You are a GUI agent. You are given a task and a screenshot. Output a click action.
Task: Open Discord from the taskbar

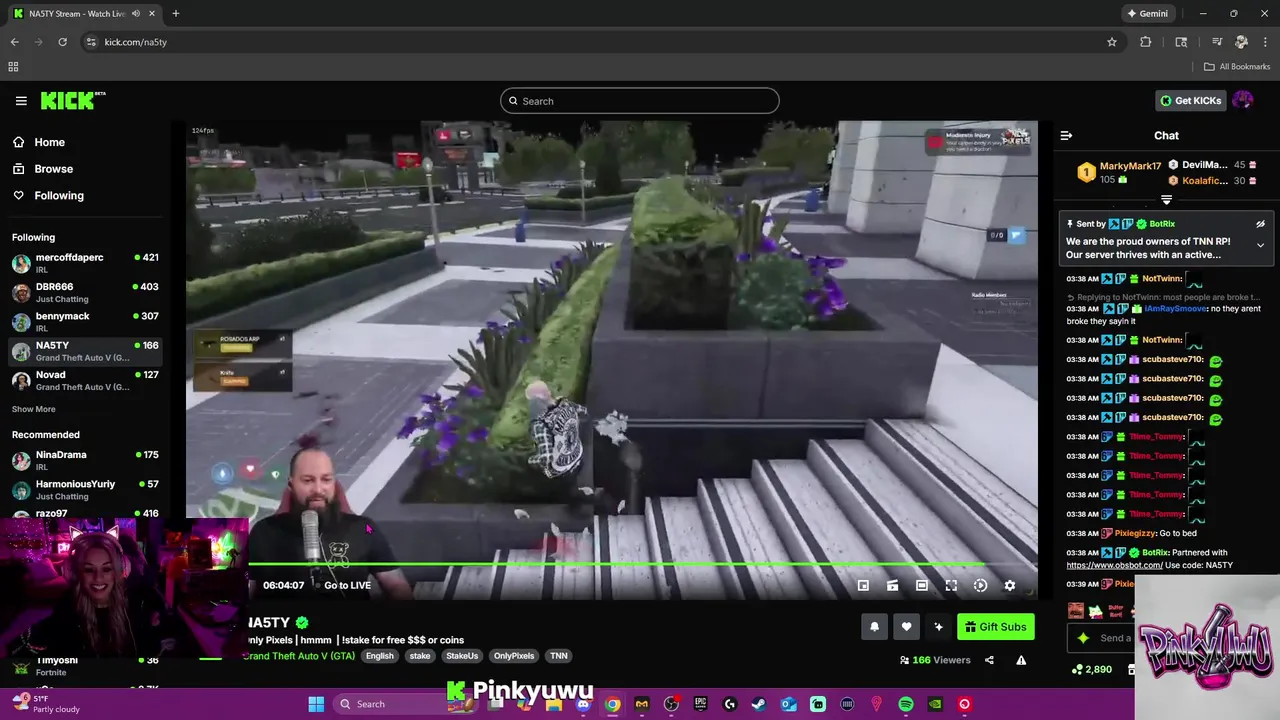pos(583,704)
